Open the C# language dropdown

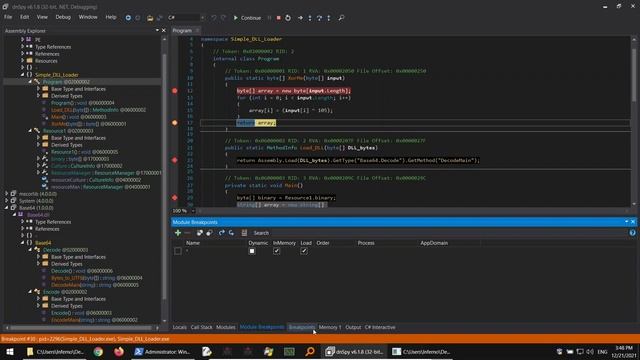coord(186,18)
